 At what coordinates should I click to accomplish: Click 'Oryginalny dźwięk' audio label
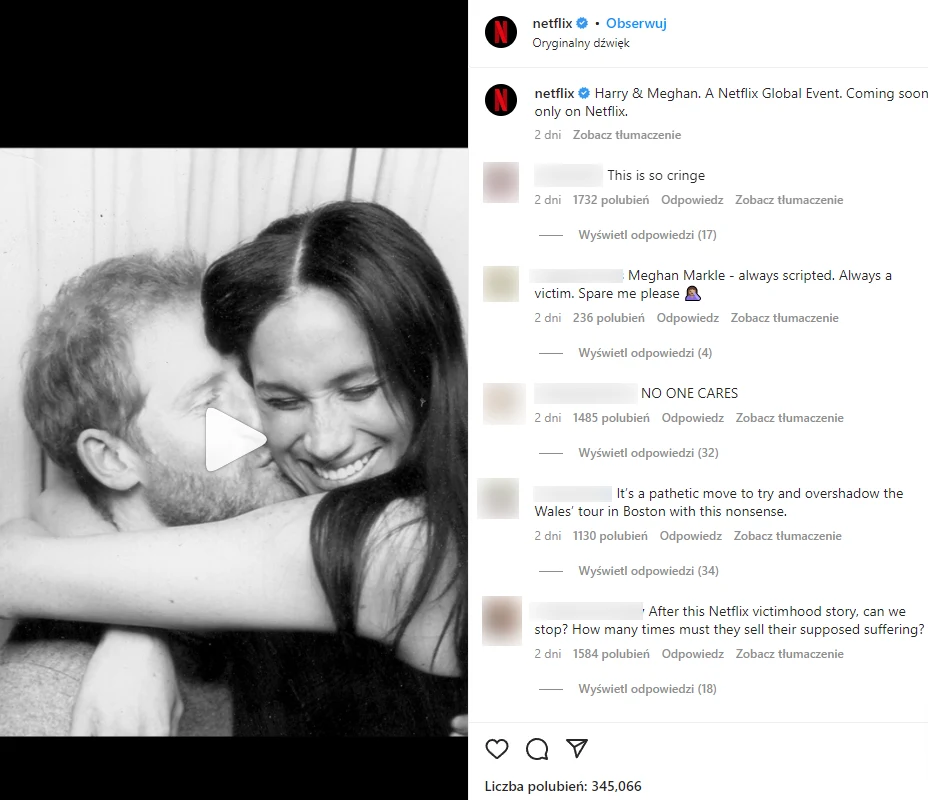click(x=580, y=43)
